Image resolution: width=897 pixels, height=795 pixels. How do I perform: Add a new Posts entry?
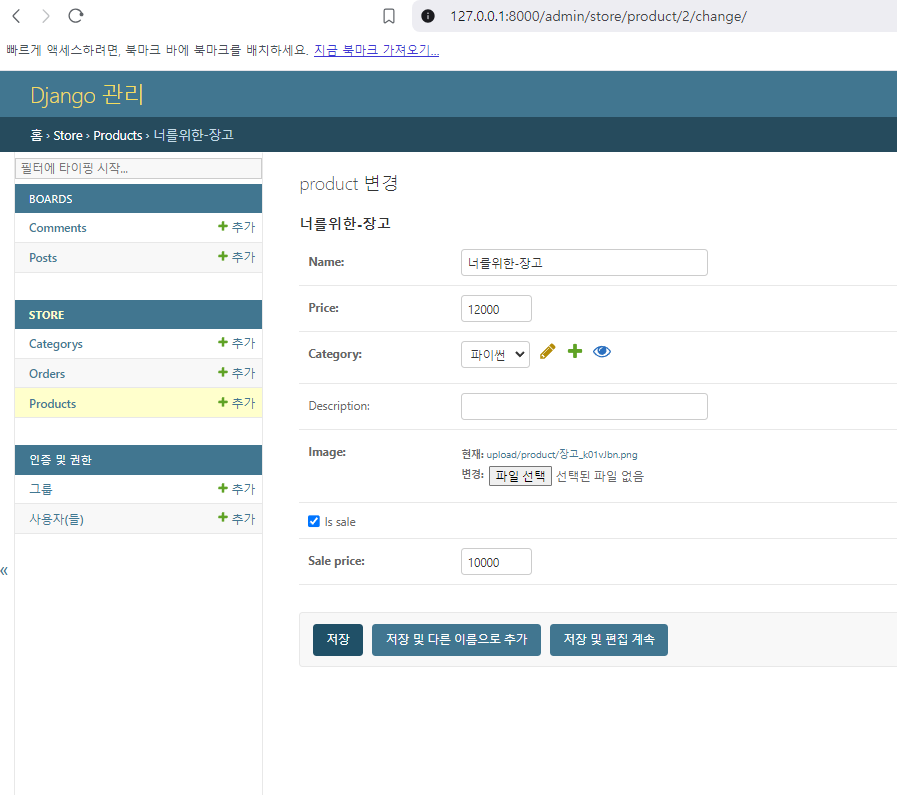tap(237, 257)
